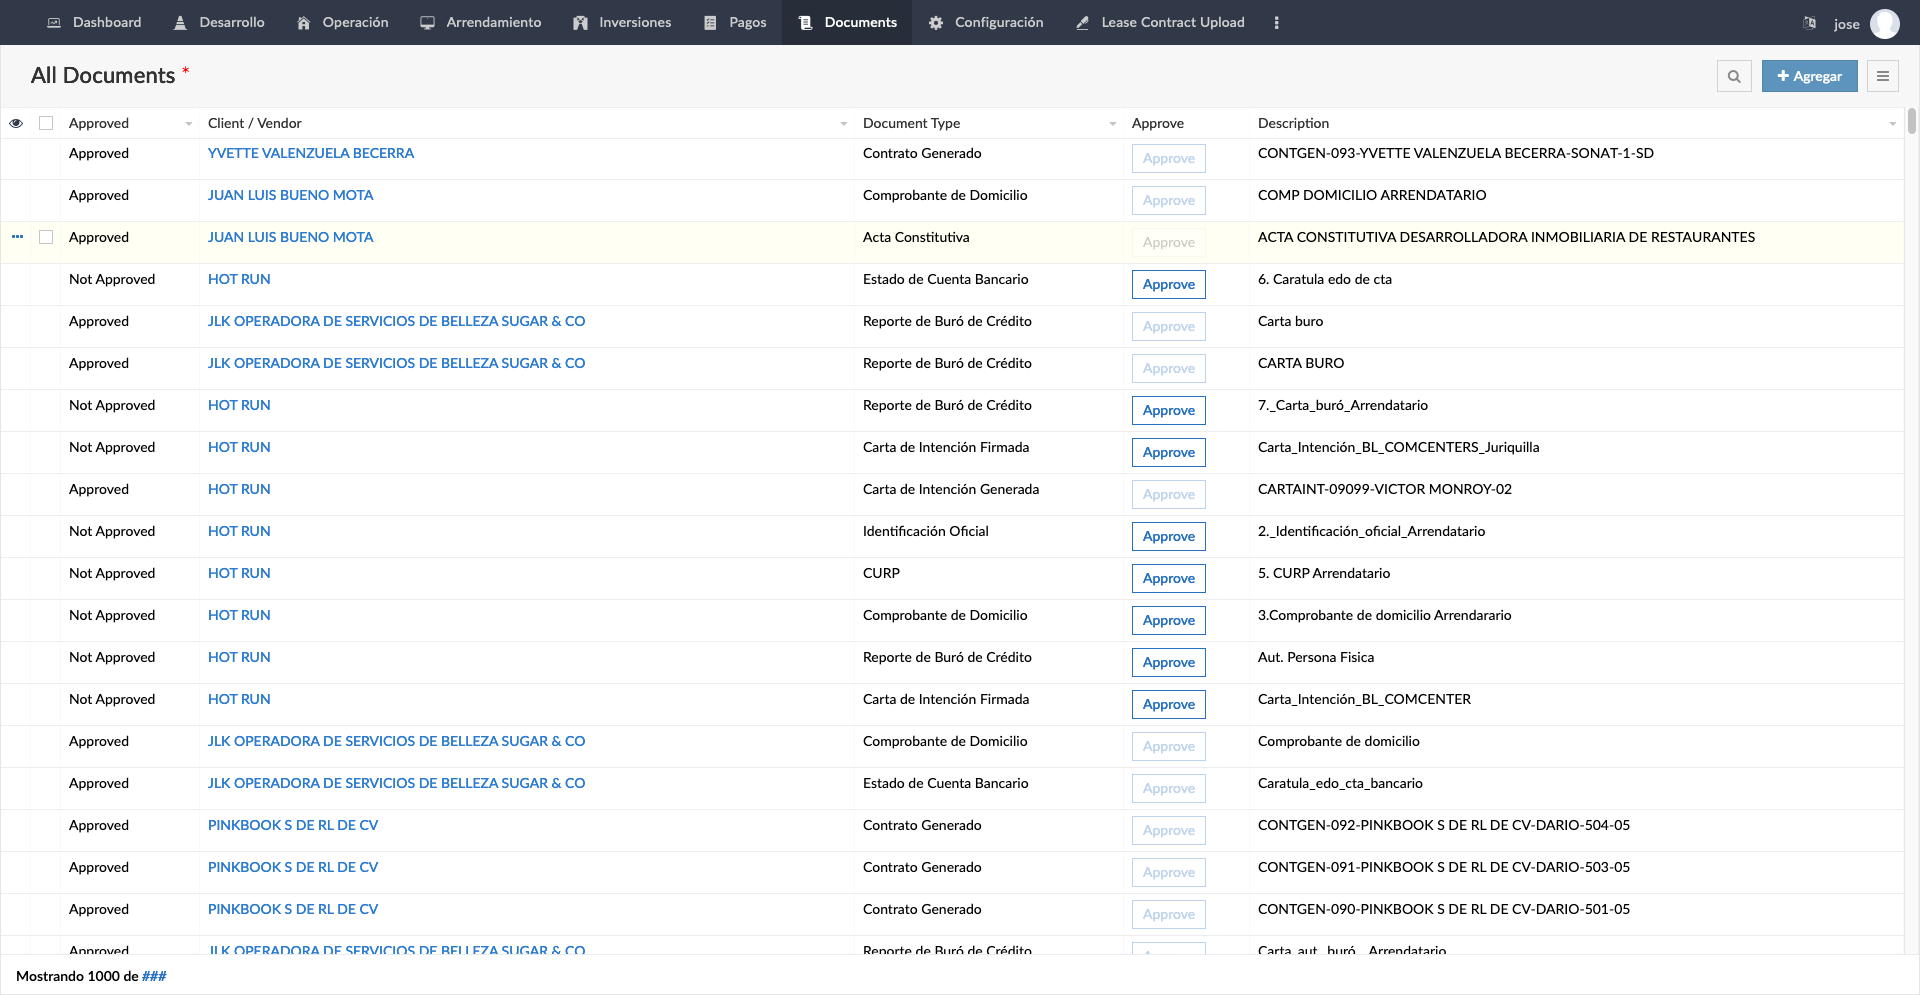The image size is (1920, 995).
Task: Open the jose user avatar
Action: coord(1885,23)
